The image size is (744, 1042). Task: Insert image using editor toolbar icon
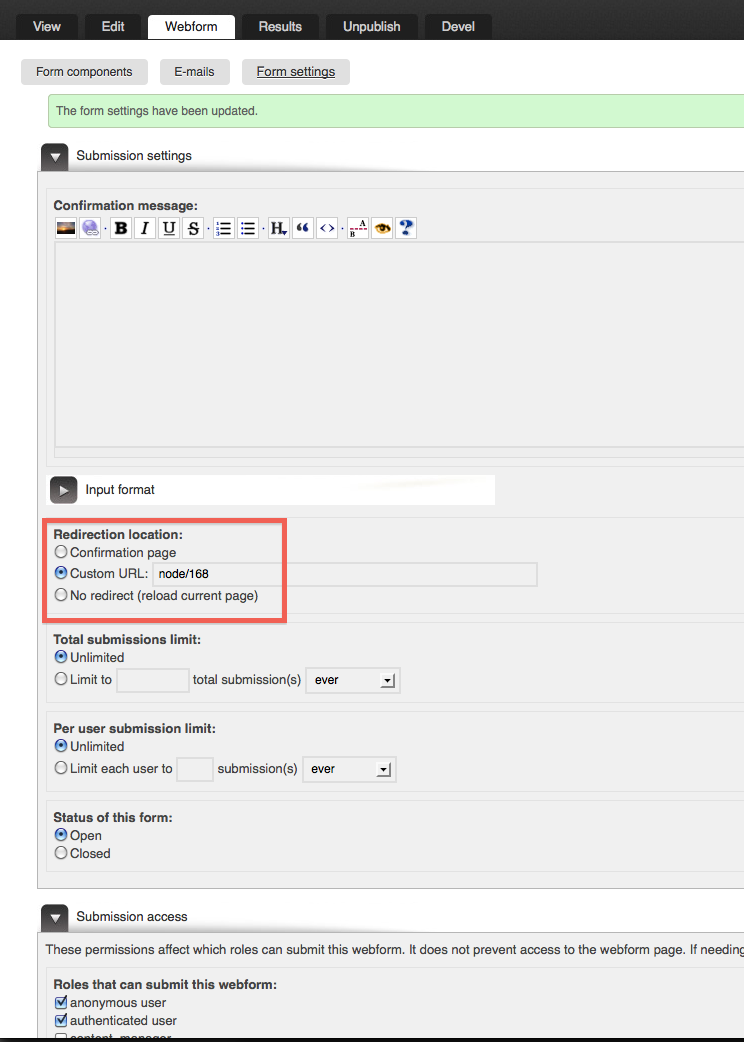pyautogui.click(x=66, y=229)
